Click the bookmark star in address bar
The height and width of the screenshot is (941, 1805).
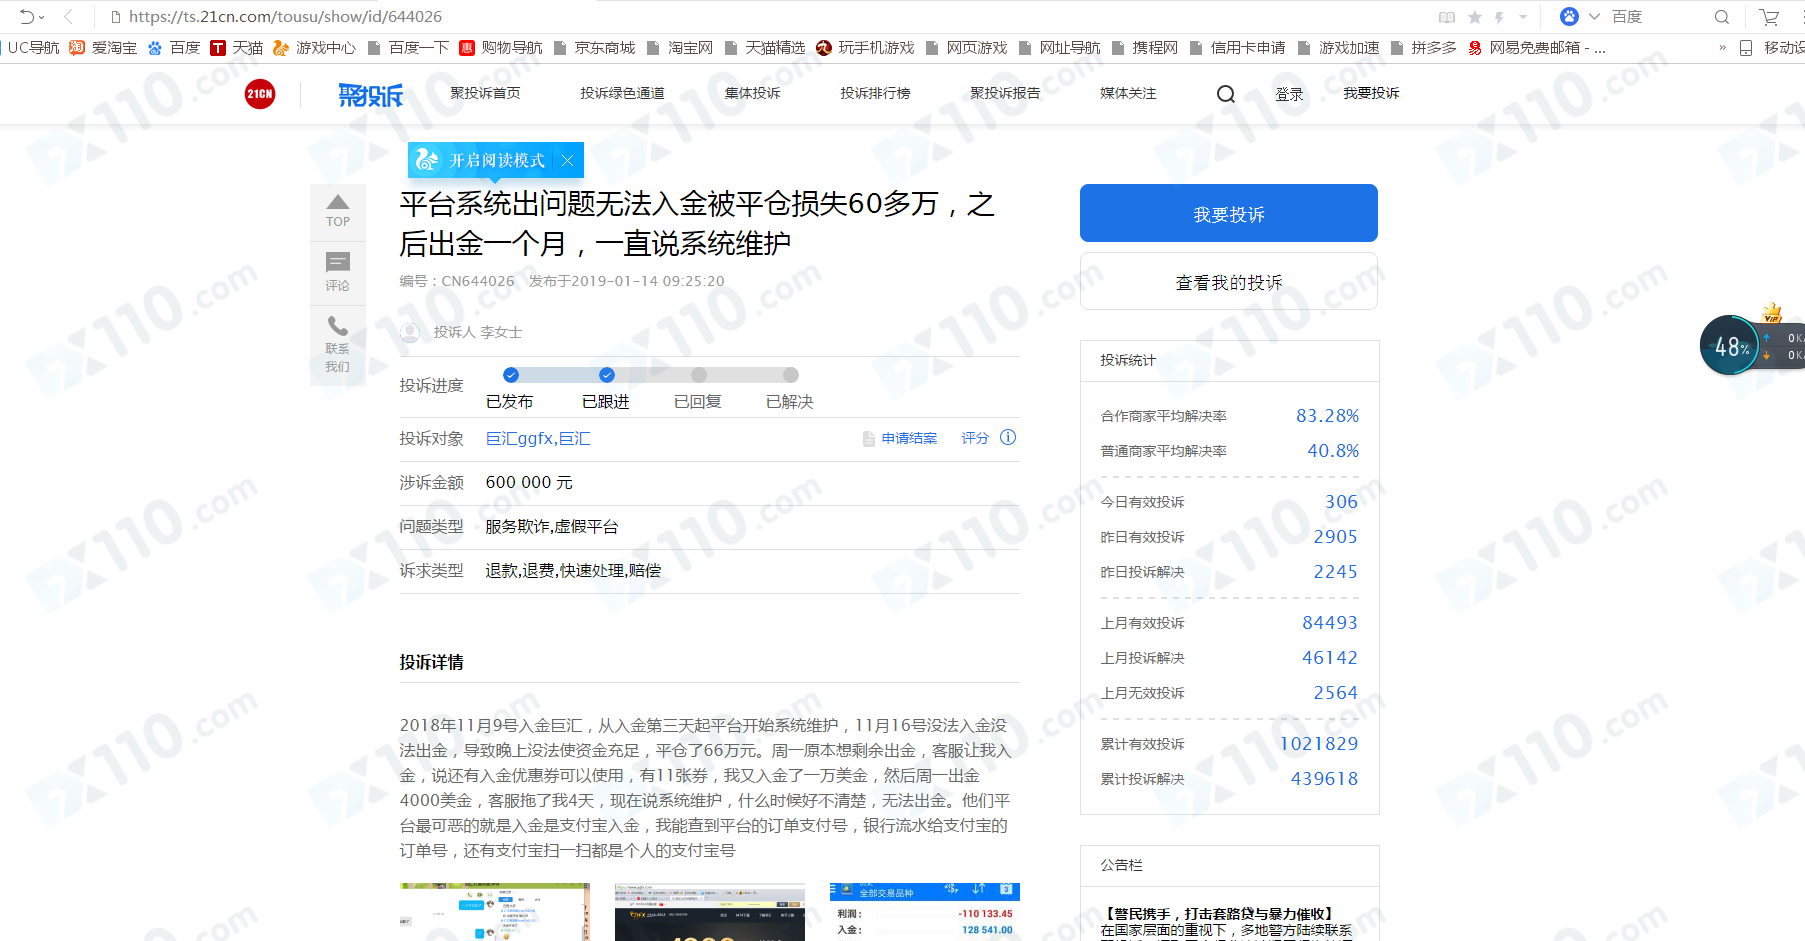1475,17
